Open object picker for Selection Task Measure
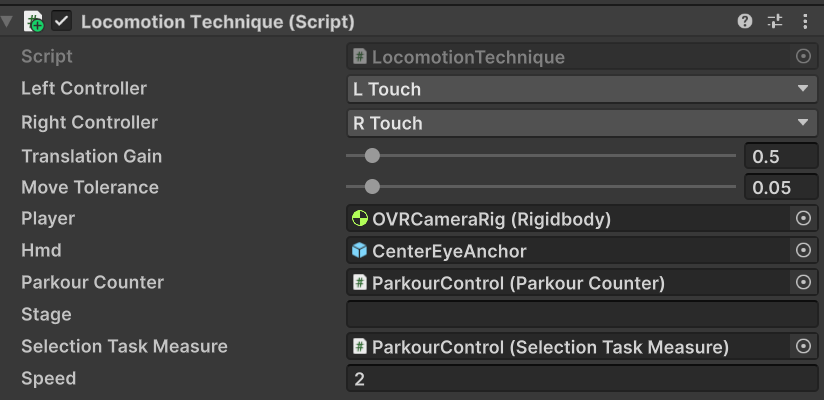 coord(803,347)
